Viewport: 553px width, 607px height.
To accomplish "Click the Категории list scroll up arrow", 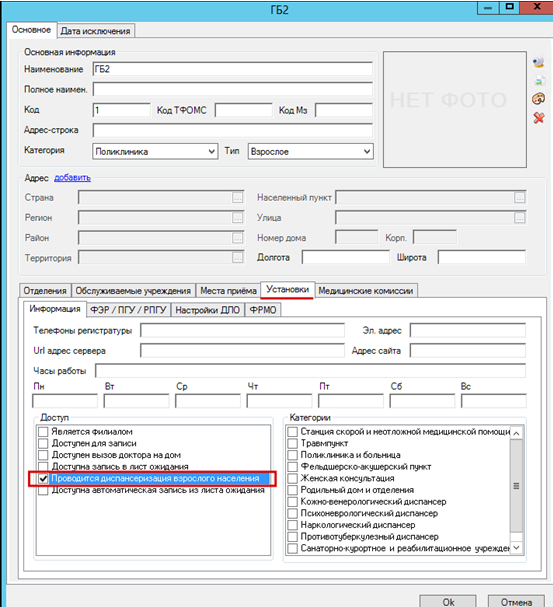I will pyautogui.click(x=516, y=433).
